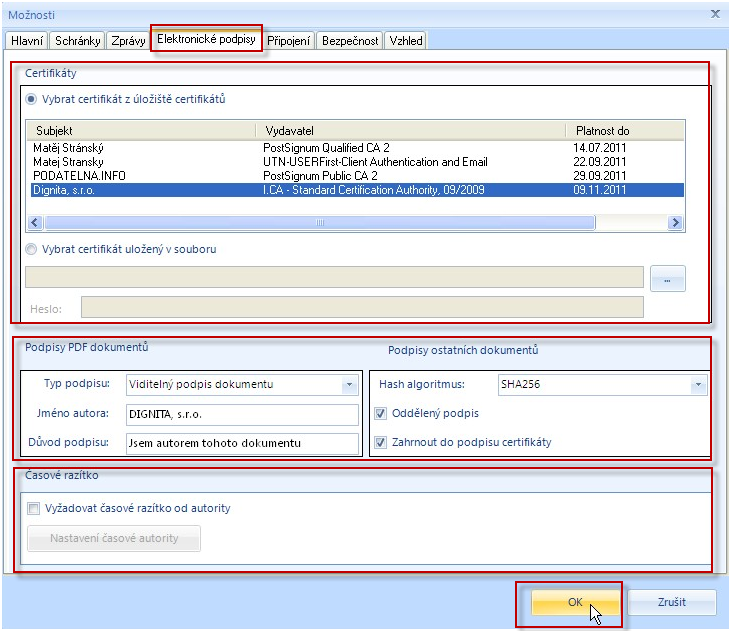The image size is (731, 631).
Task: Select radio 'Vybrat certifikát z úložiště certifikátů'
Action: (31, 99)
